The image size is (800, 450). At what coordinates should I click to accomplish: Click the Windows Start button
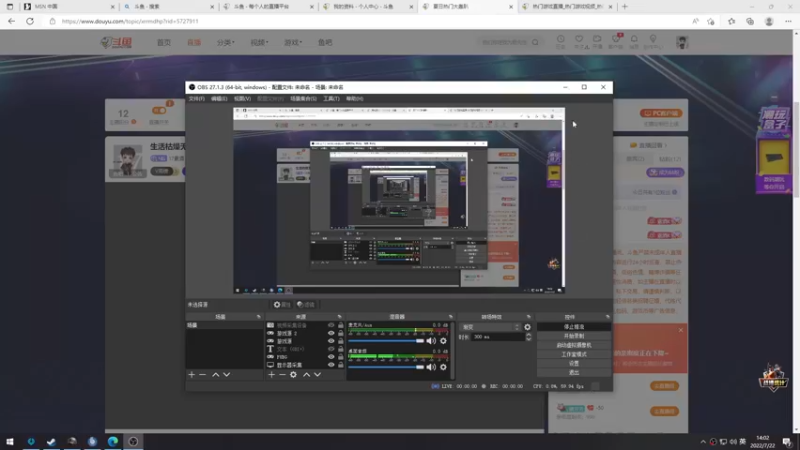(10, 441)
